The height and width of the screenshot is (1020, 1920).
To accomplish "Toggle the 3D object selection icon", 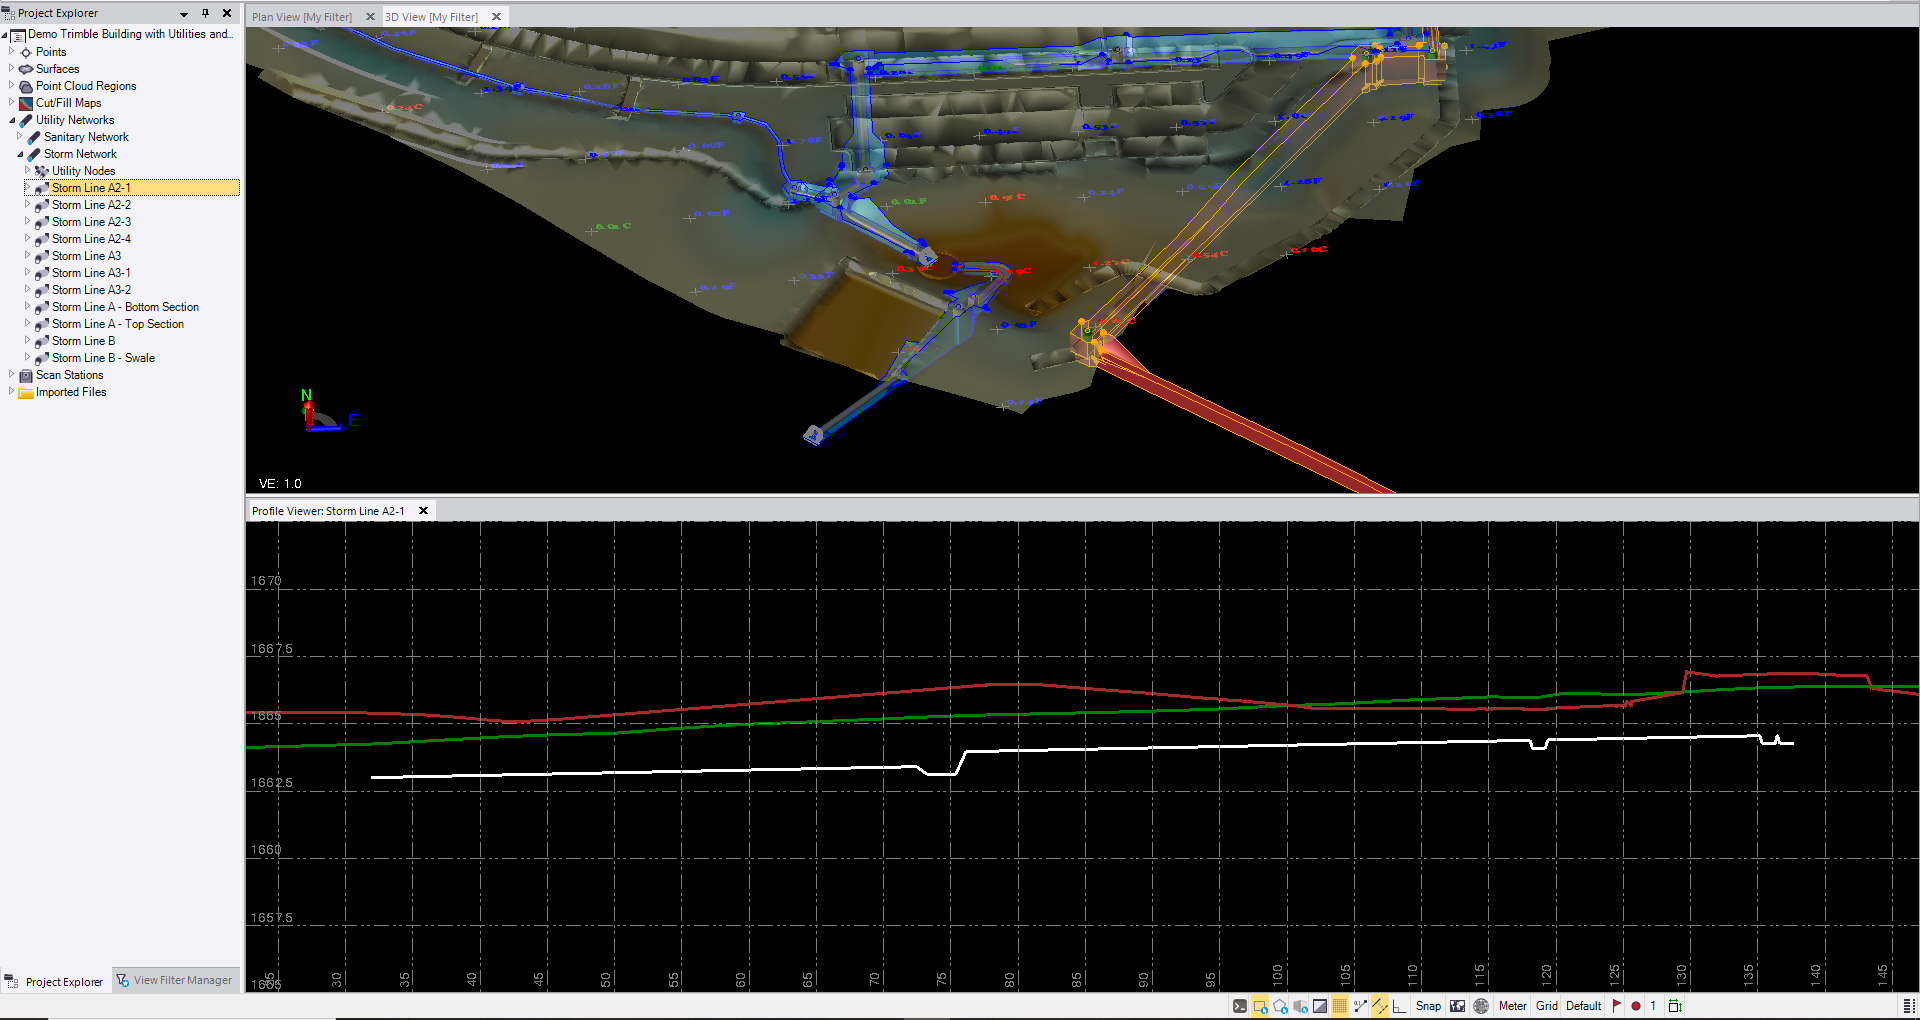I will [1300, 1006].
